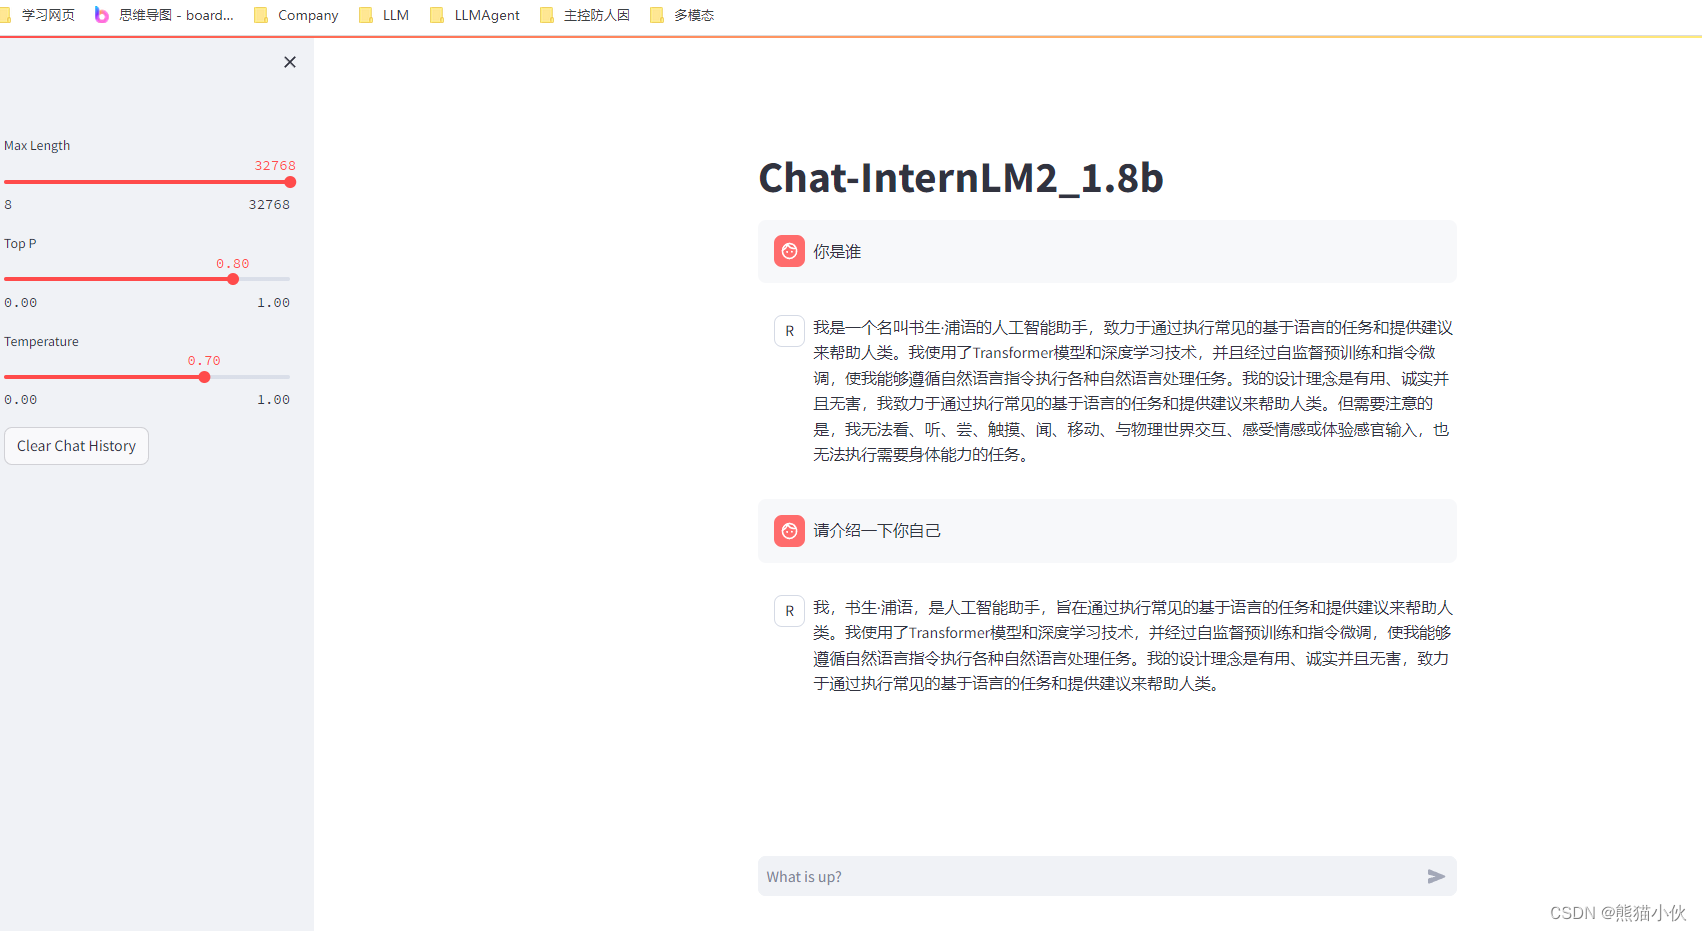Click the user message 请介绍一下你自己
Screen dimensions: 1702x931
click(x=877, y=531)
